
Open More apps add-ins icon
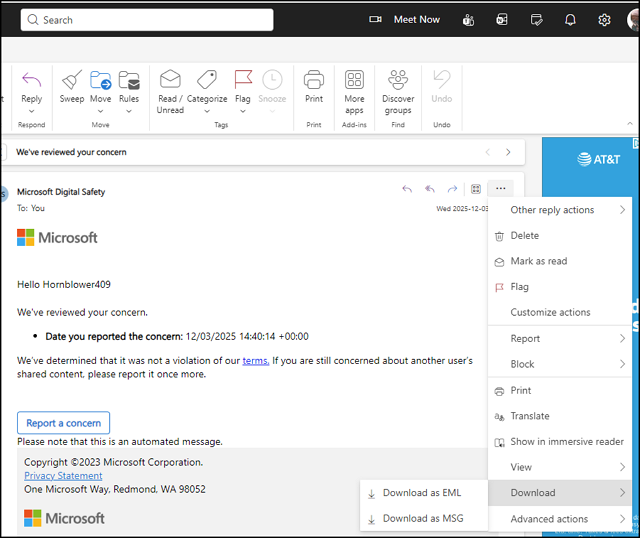[x=354, y=80]
